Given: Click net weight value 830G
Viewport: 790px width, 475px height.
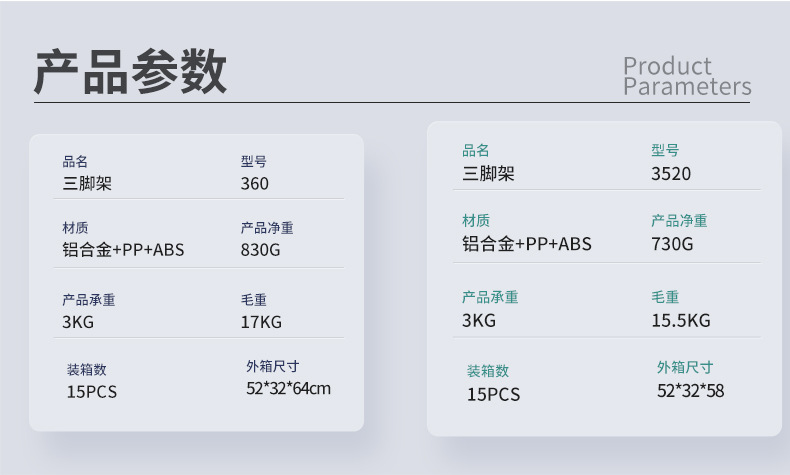Looking at the screenshot, I should pos(260,250).
